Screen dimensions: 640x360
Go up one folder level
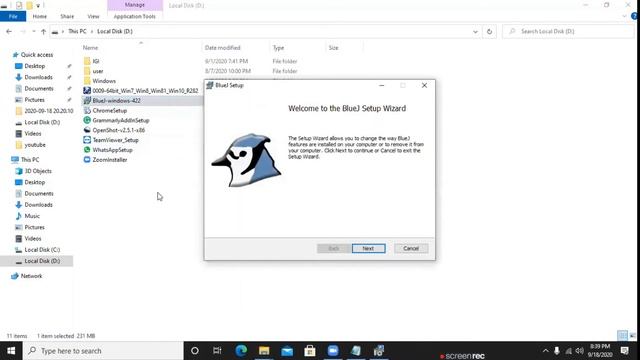(43, 31)
